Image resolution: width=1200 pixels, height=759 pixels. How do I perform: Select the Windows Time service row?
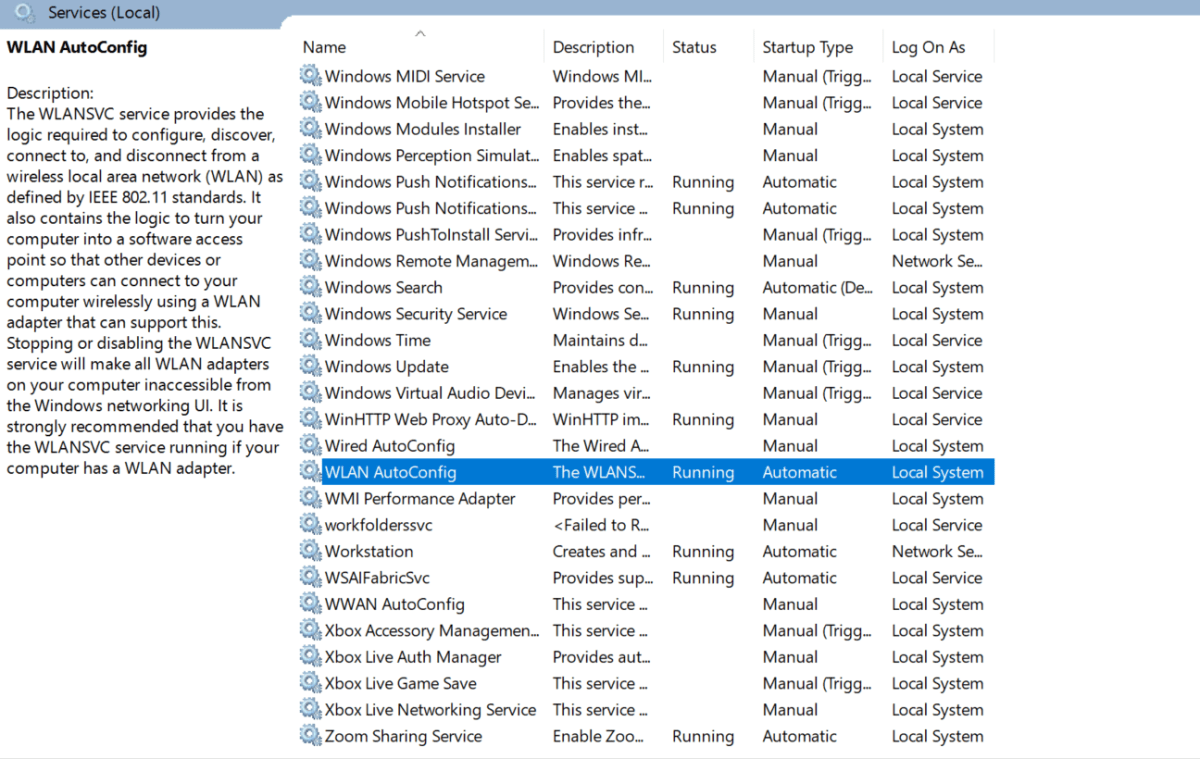(377, 340)
